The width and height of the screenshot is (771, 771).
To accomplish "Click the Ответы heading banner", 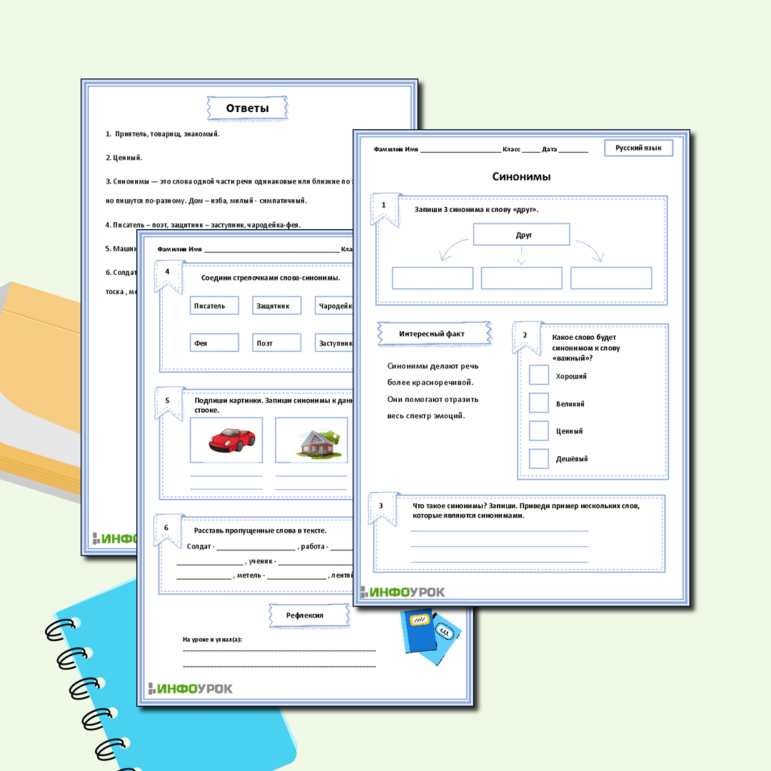I will (246, 107).
